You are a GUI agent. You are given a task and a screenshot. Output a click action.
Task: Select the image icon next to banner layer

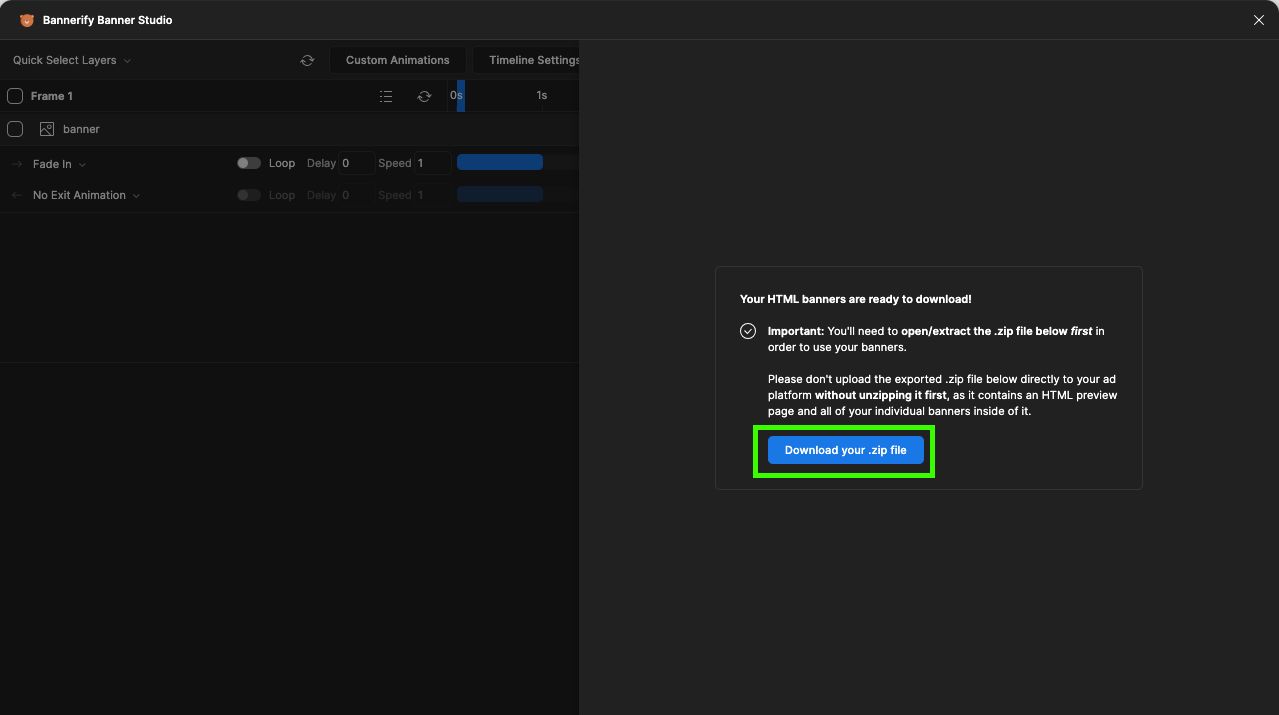tap(46, 129)
